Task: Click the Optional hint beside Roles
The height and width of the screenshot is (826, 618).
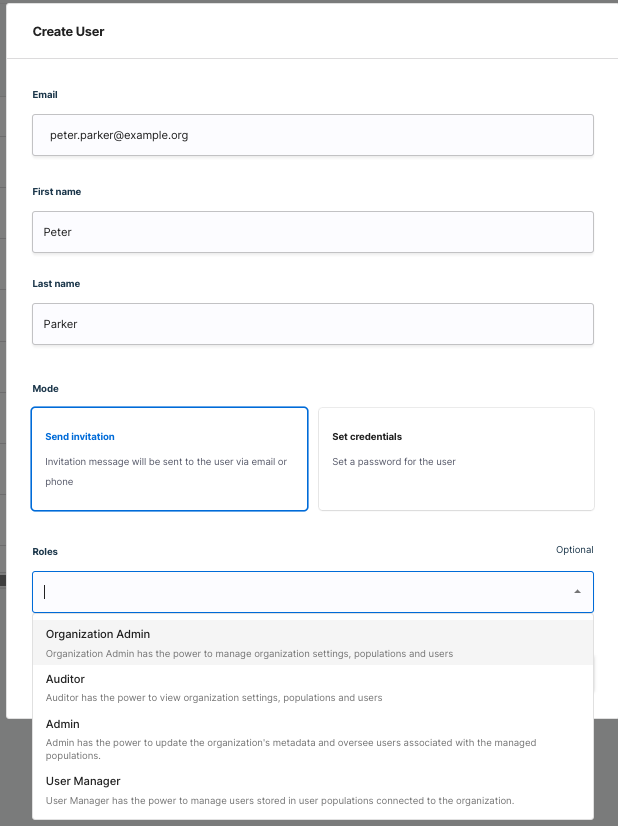Action: 574,550
